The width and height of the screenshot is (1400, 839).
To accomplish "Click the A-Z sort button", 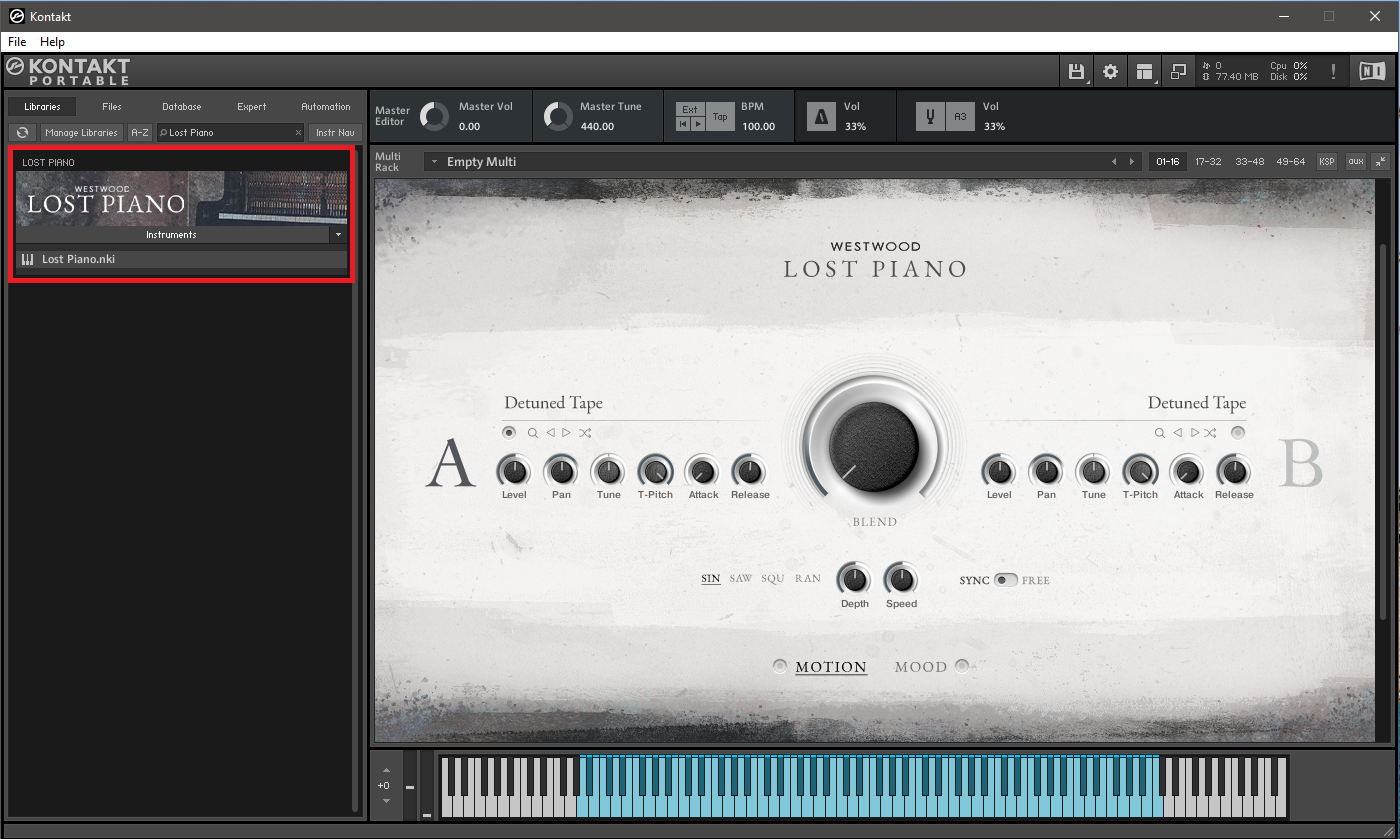I will (x=140, y=132).
